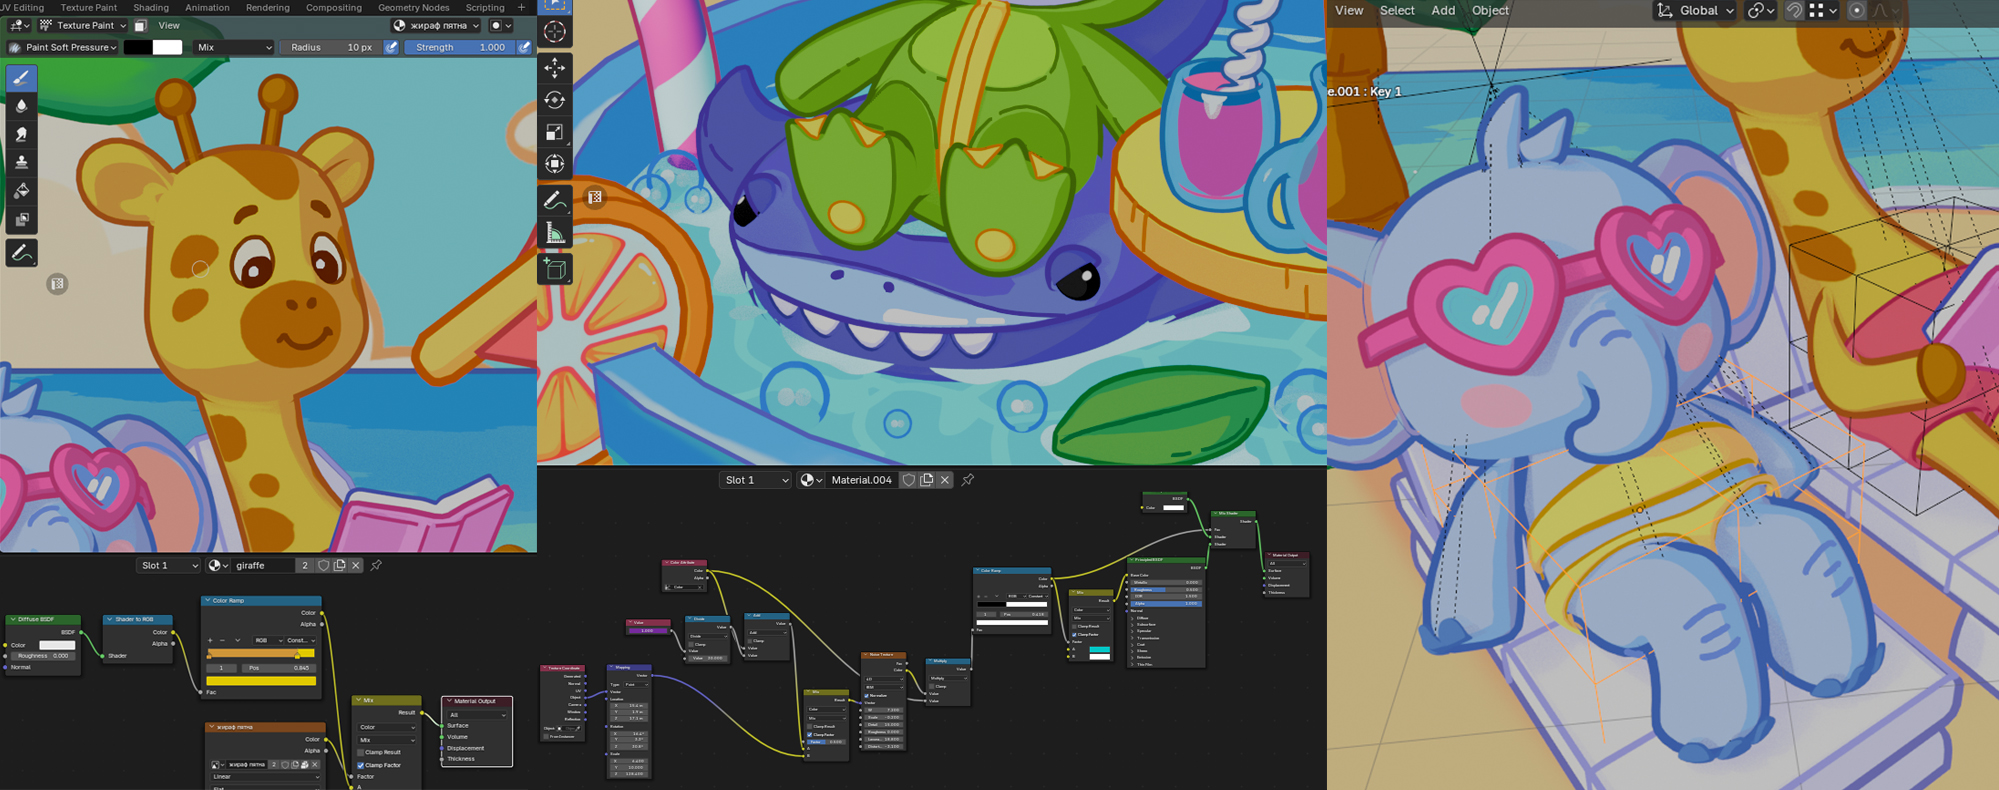Screen dimensions: 1999x790
Task: Pin the giraffe material node tree
Action: pyautogui.click(x=376, y=566)
